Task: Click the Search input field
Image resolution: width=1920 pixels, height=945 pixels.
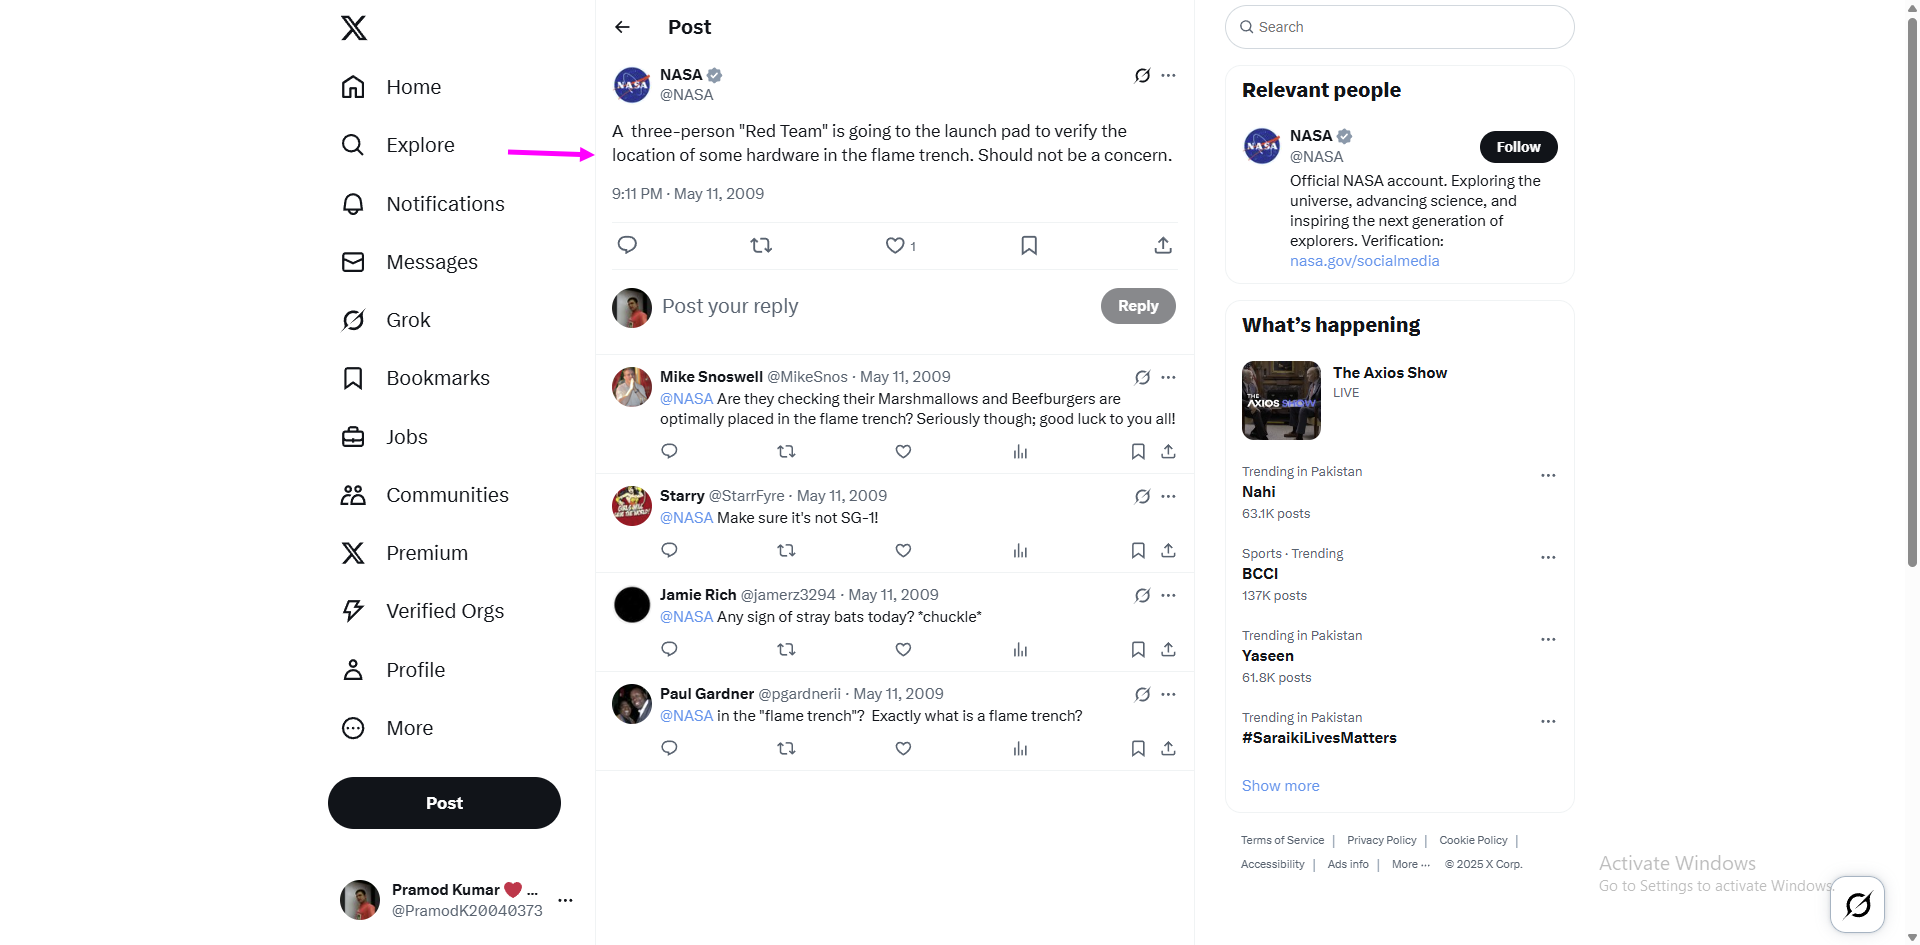Action: 1400,27
